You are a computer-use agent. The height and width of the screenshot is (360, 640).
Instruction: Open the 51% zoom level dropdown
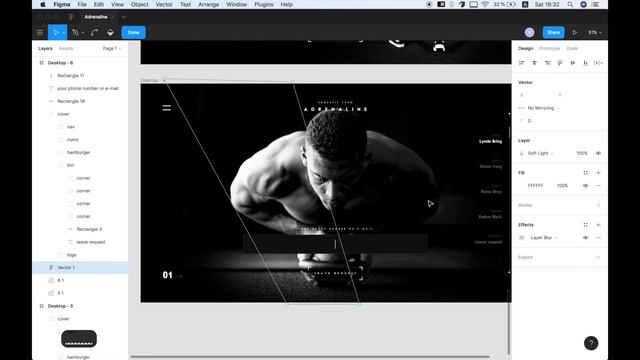(595, 32)
